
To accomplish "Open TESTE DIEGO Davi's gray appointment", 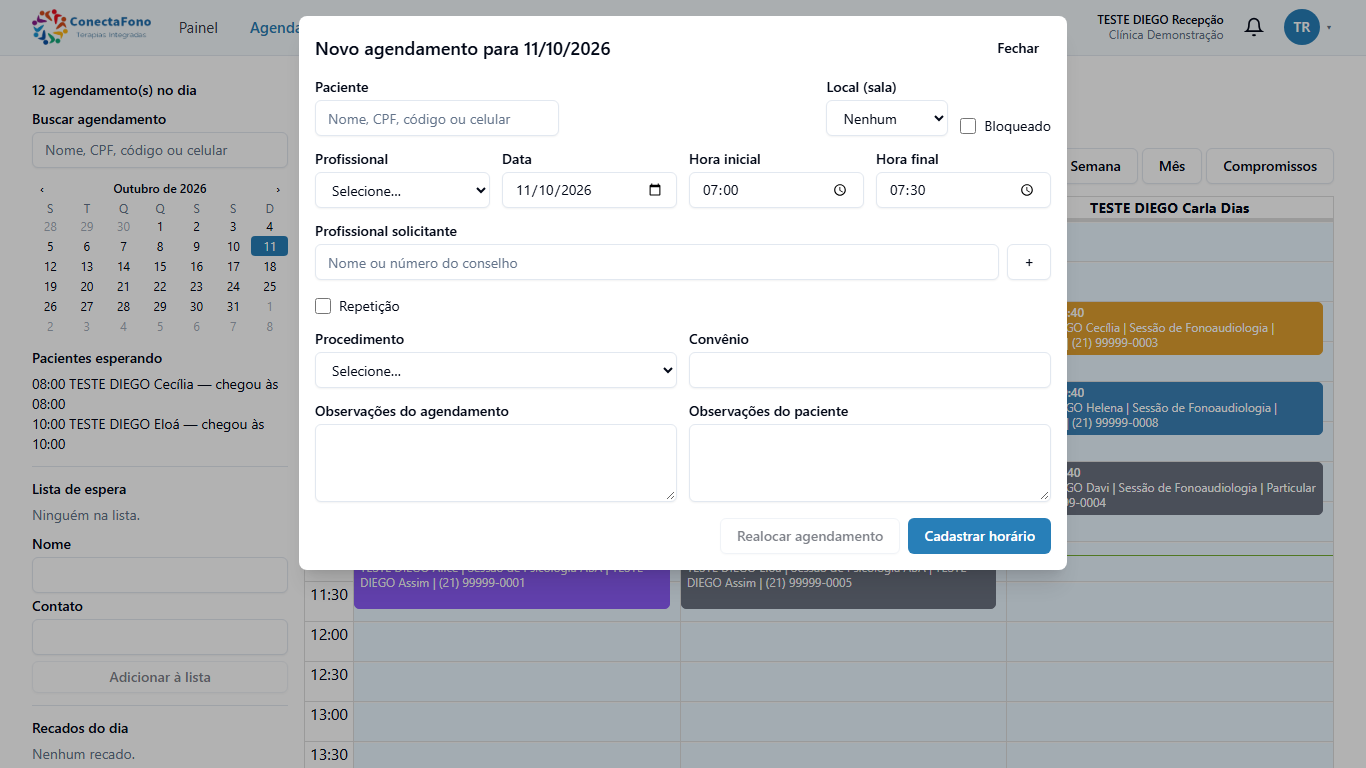I will [1194, 488].
